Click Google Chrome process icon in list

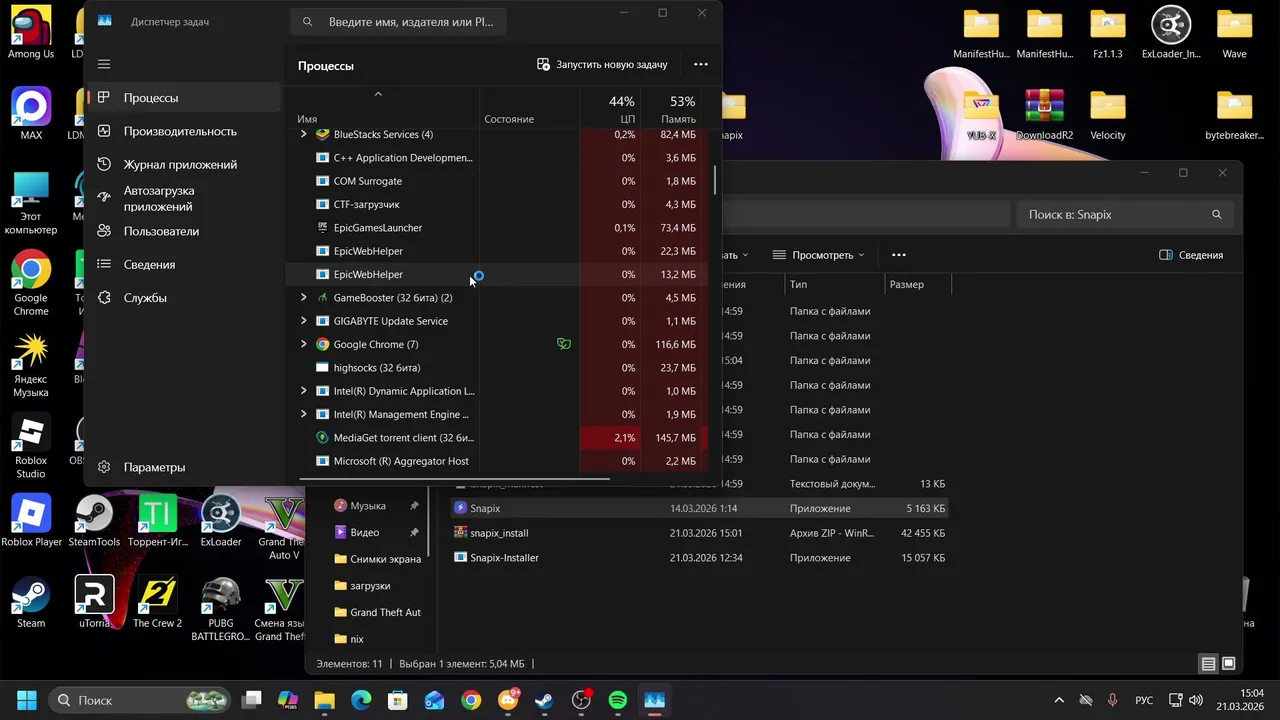coord(322,344)
